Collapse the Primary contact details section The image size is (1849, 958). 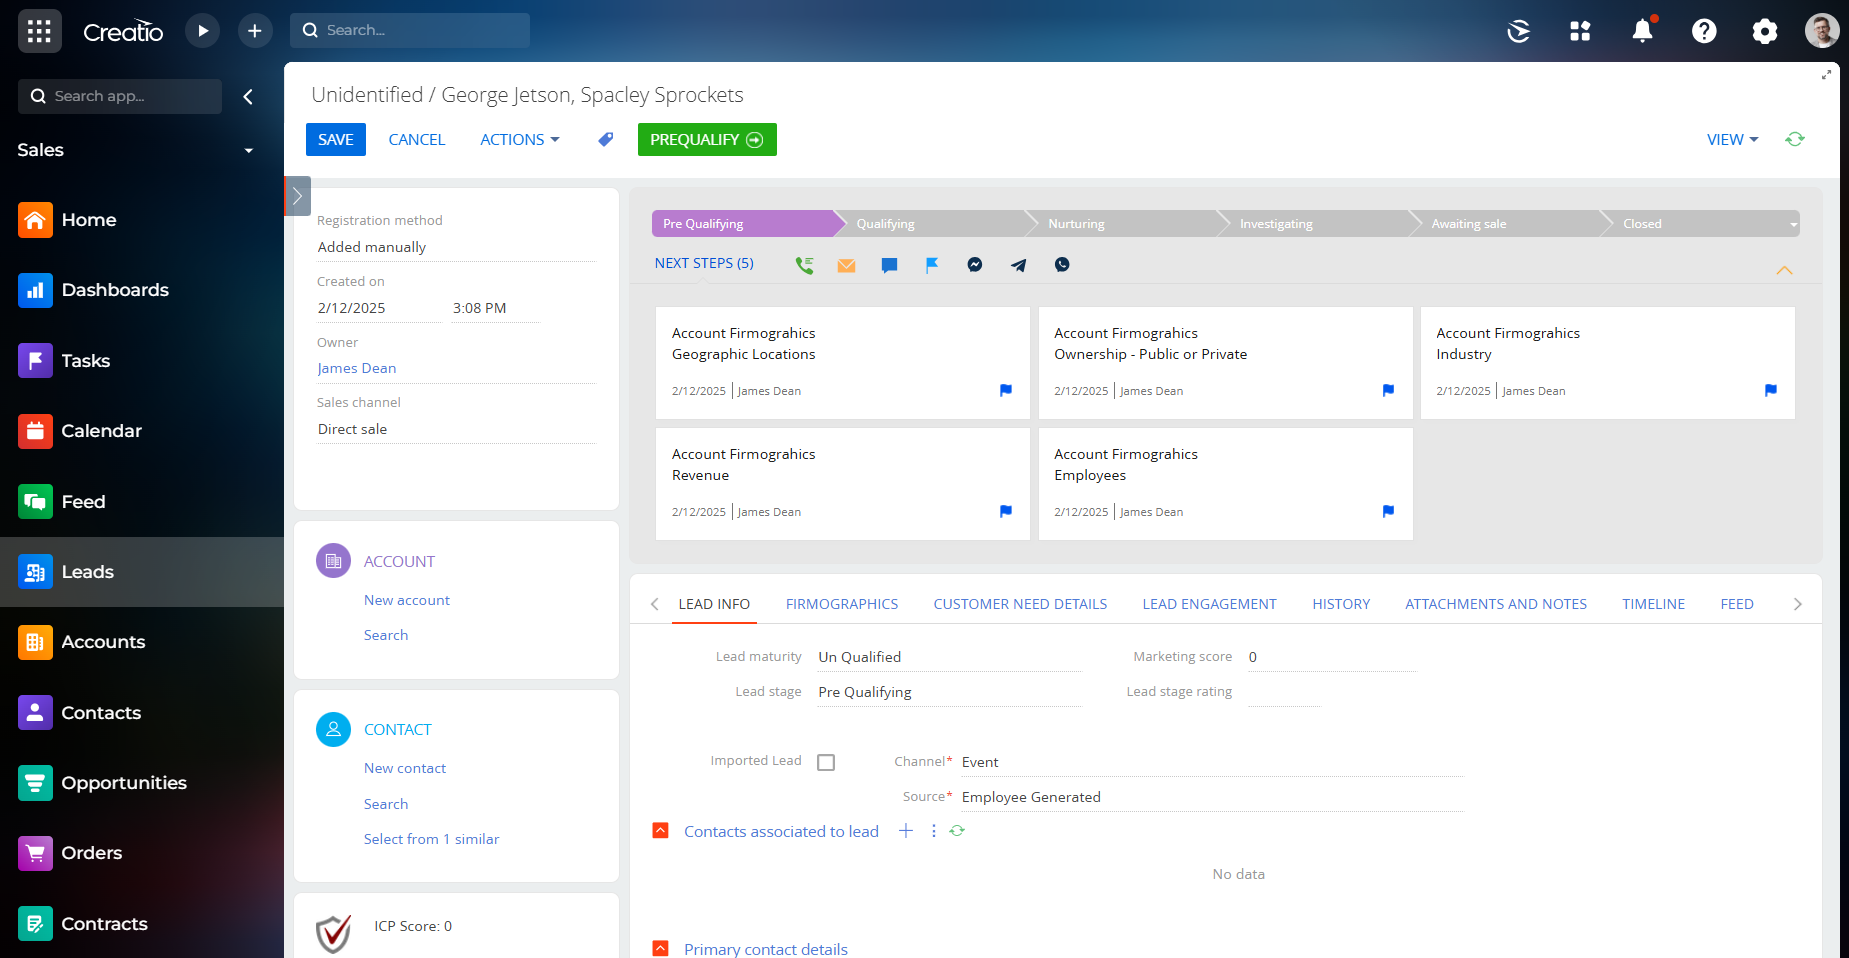point(660,948)
